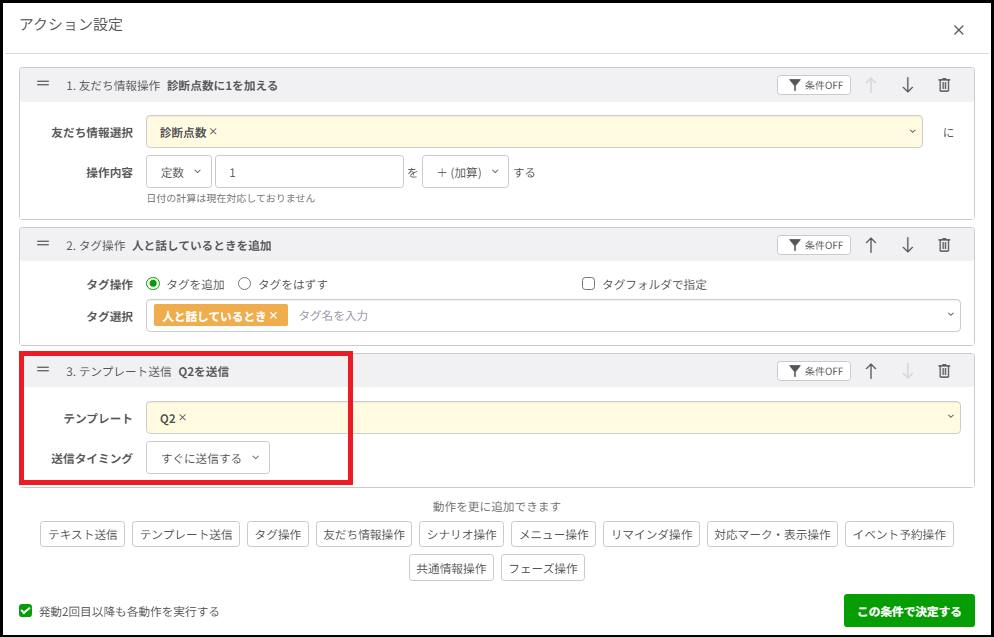
Task: Remove the Q2 template via its ×
Action: coord(183,418)
